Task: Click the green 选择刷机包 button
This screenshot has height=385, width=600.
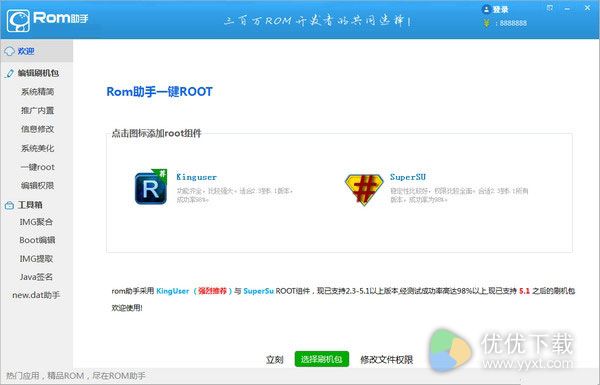Action: pos(321,359)
